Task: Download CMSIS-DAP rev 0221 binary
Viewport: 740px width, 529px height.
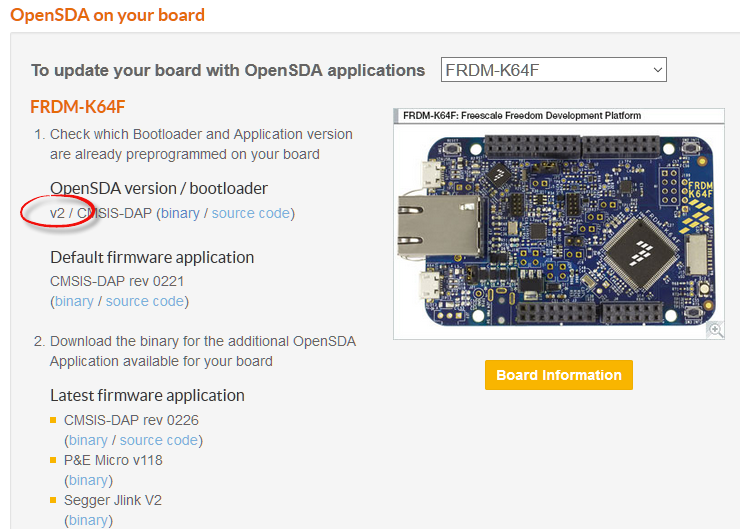Action: tap(74, 301)
